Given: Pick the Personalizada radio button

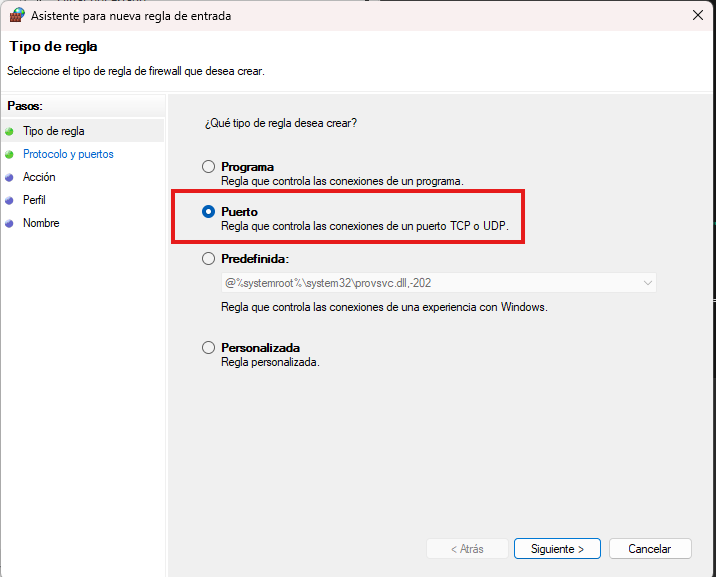Looking at the screenshot, I should coord(208,348).
